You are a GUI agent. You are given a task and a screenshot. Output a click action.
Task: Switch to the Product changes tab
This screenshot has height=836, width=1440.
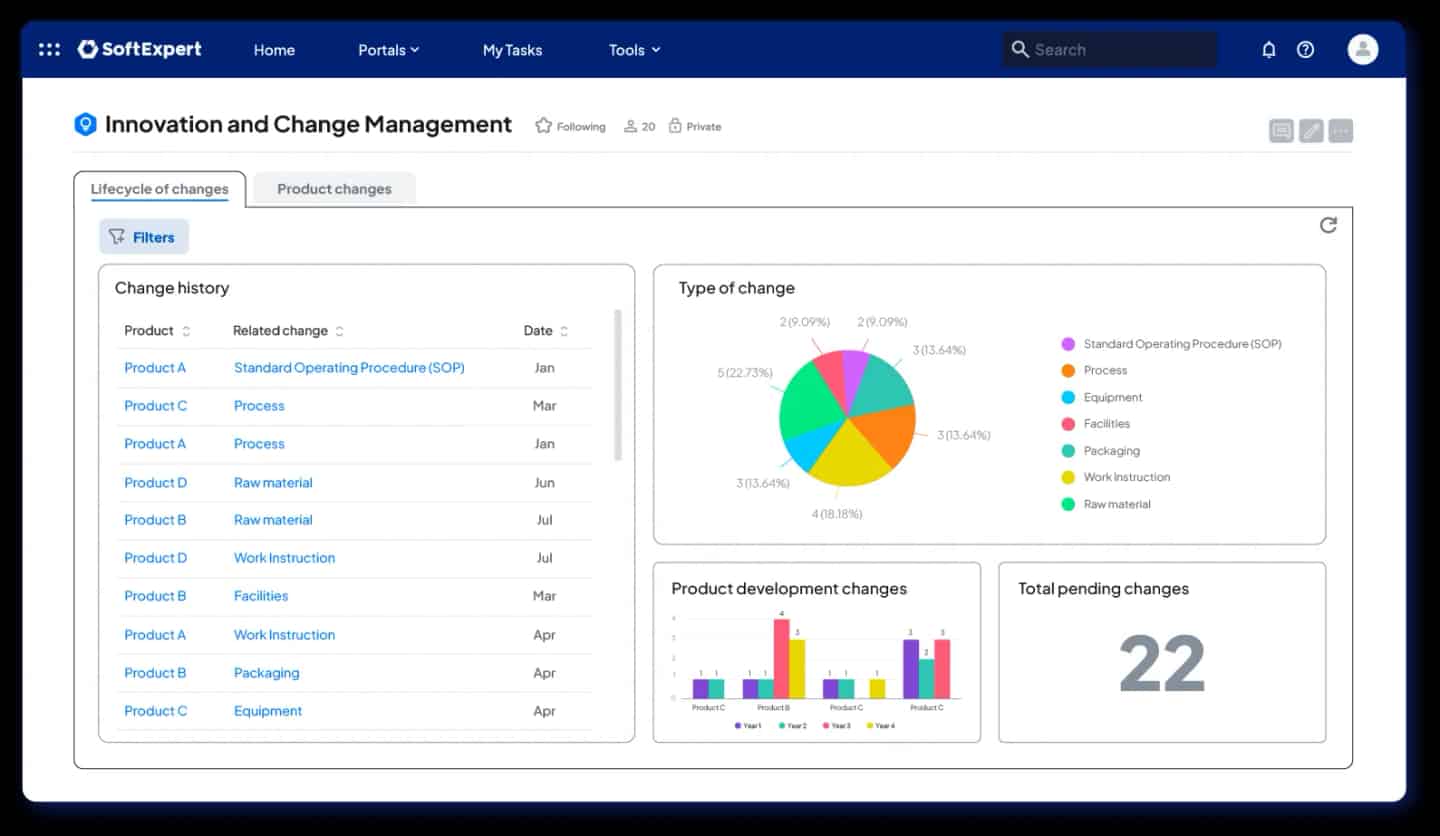[x=334, y=189]
